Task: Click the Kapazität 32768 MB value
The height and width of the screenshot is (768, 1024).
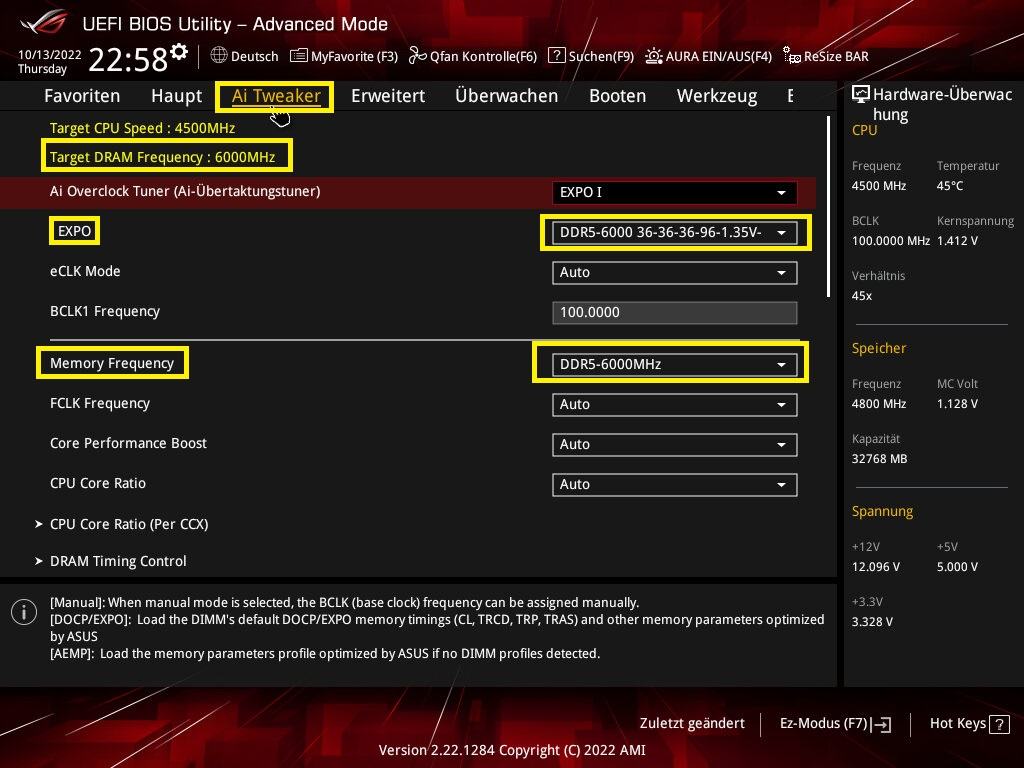Action: [879, 459]
